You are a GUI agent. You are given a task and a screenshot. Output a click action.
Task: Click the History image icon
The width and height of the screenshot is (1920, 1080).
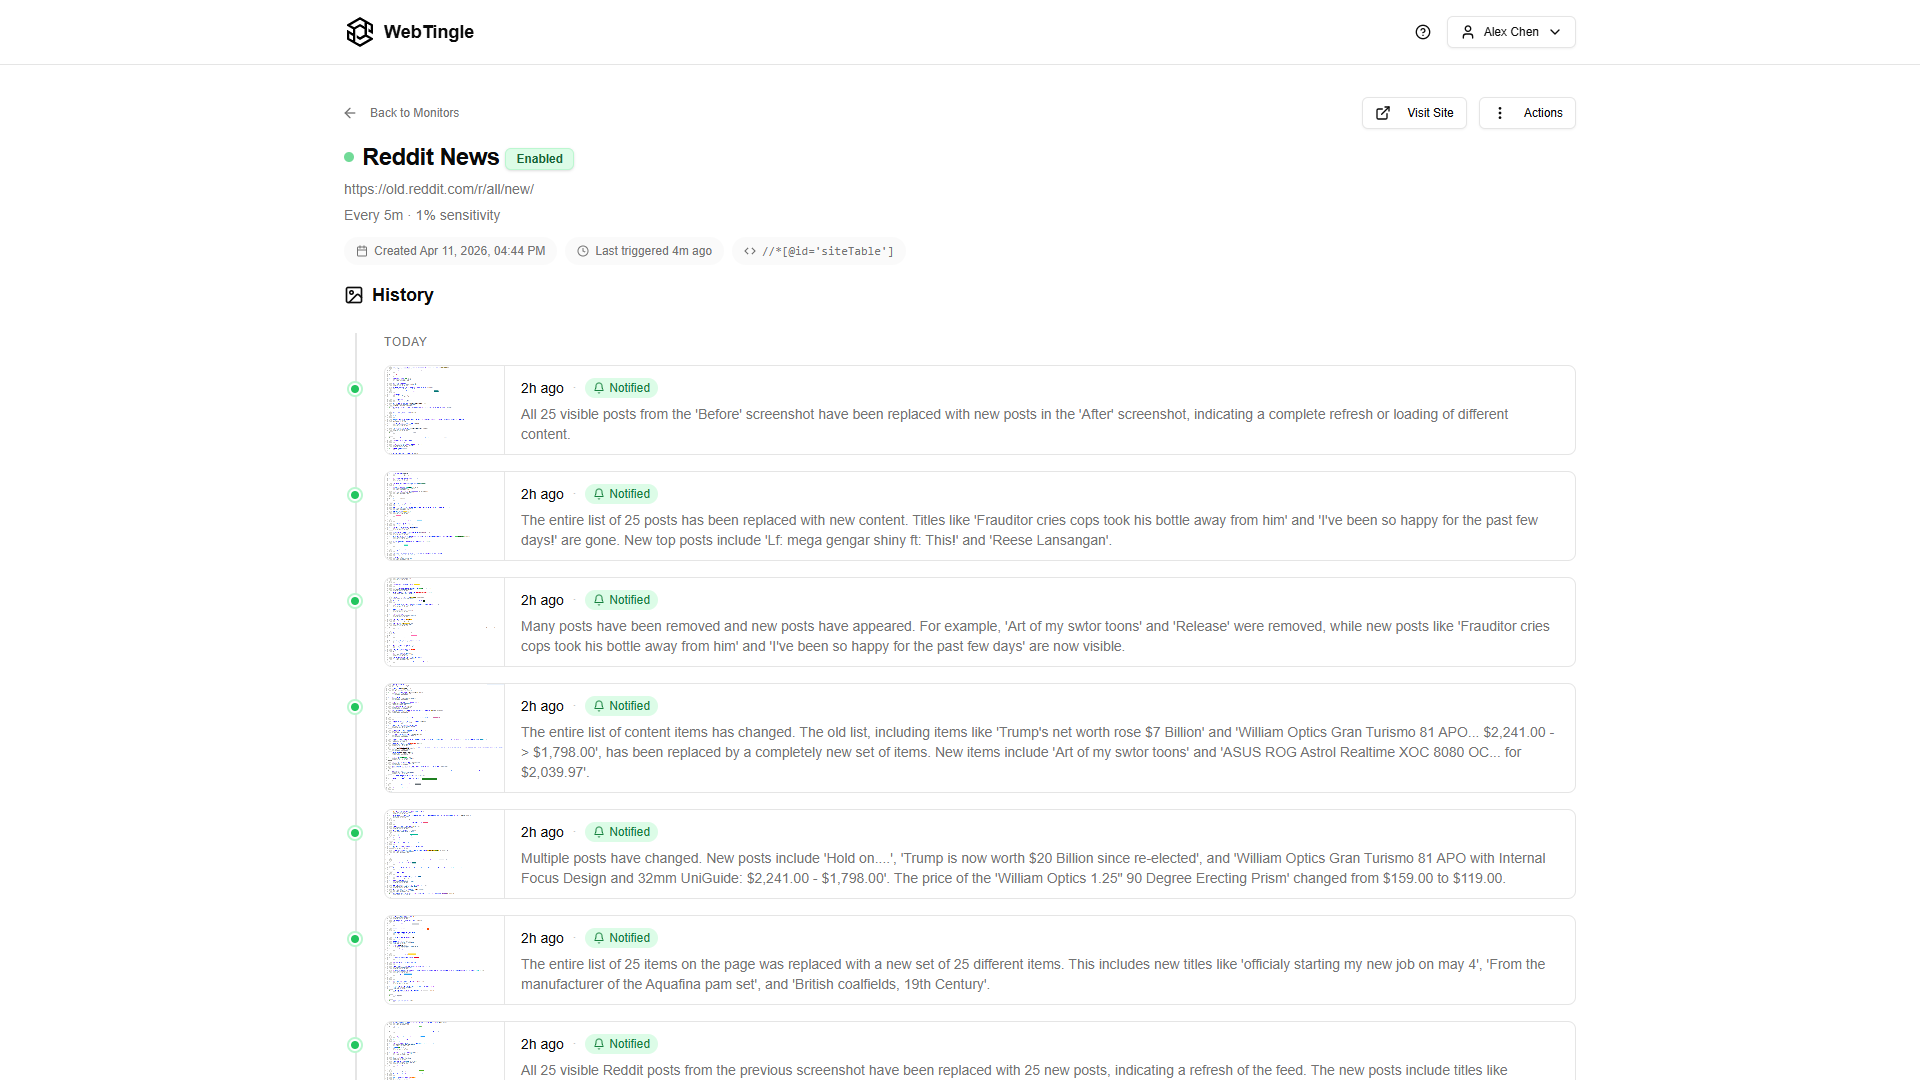click(x=354, y=295)
